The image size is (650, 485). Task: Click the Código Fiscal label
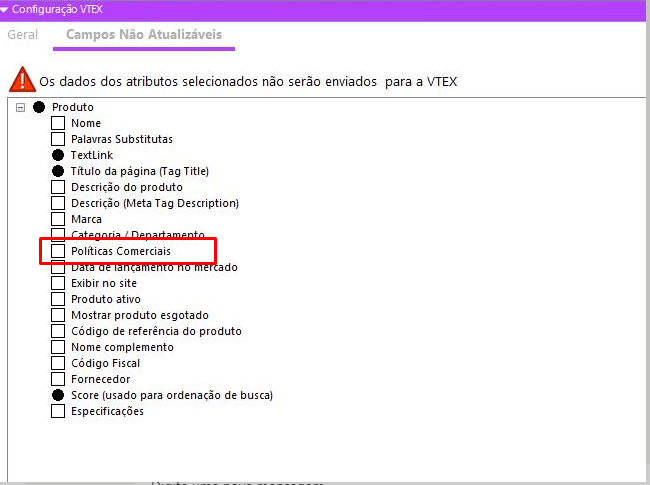(105, 363)
